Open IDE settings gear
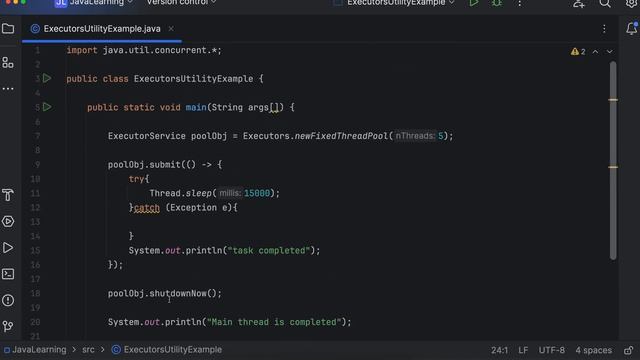The width and height of the screenshot is (640, 360). coord(631,4)
